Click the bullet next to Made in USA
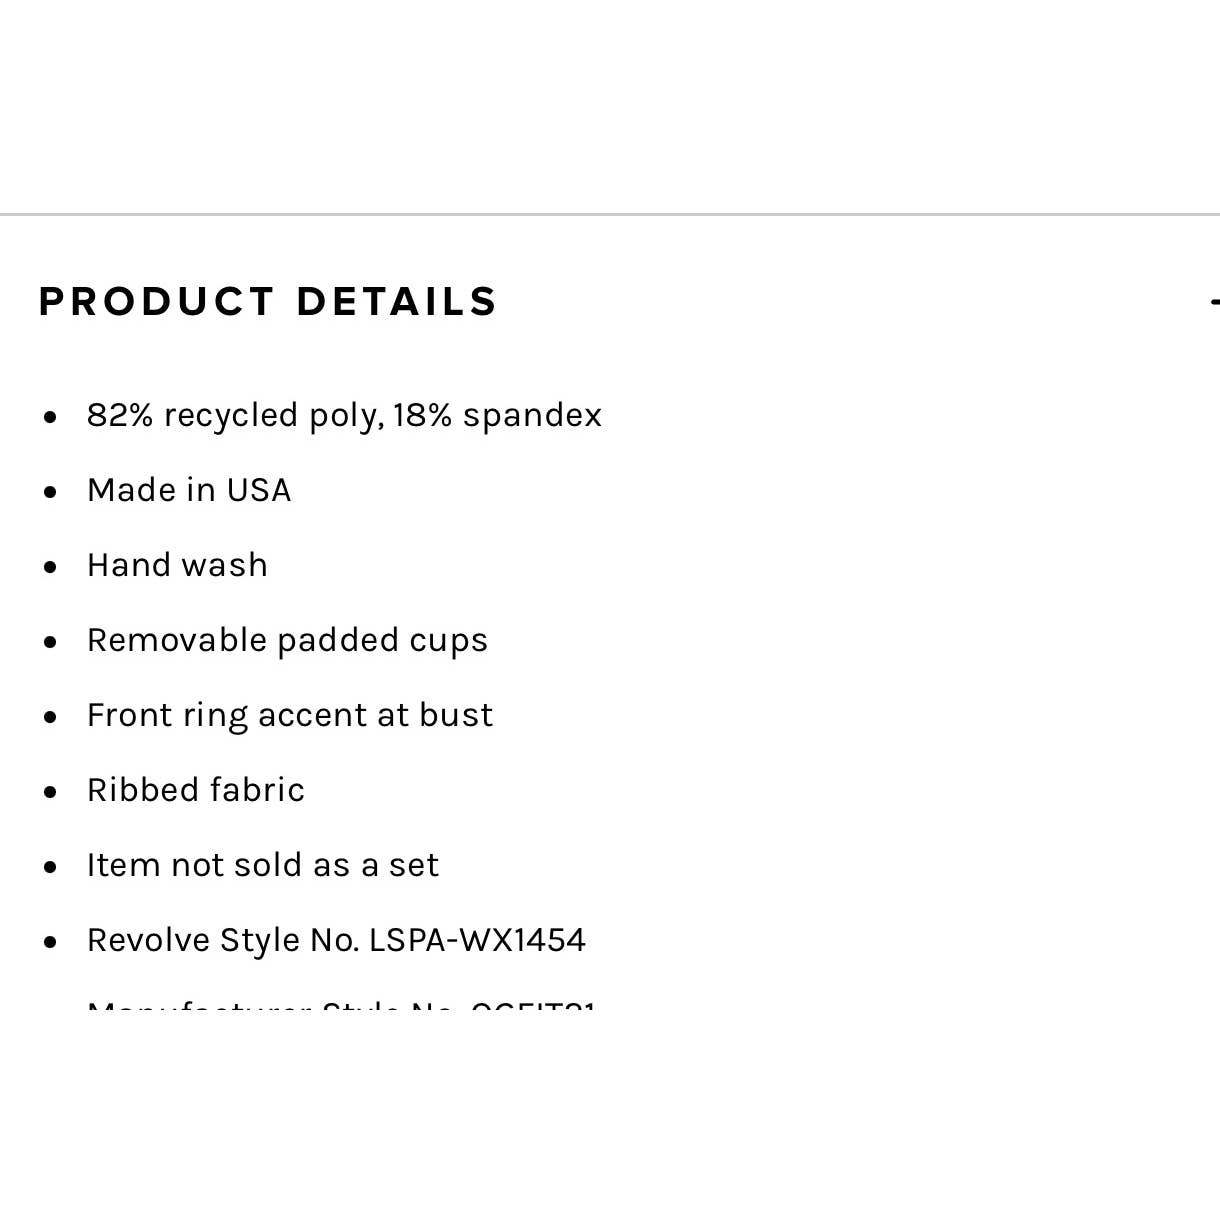1220x1220 pixels. pyautogui.click(x=51, y=492)
